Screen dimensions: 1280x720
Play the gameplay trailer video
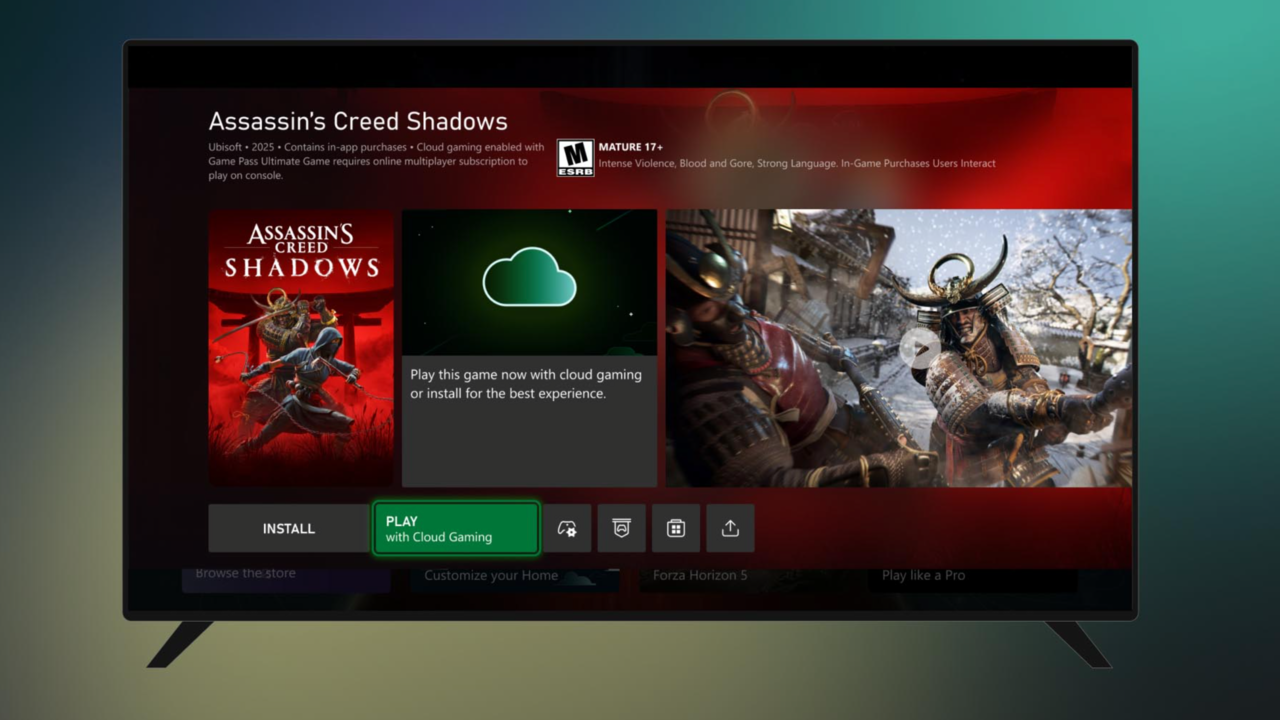(919, 348)
